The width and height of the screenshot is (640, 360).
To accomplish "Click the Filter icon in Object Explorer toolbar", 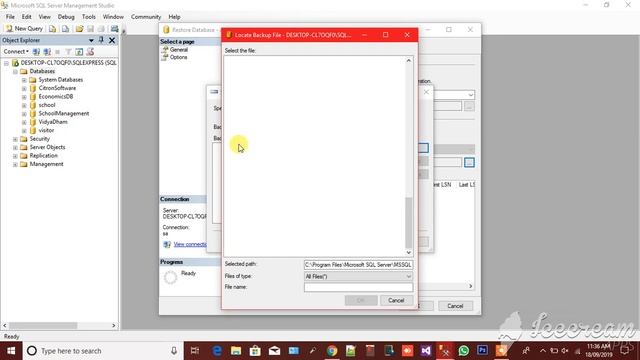I will [x=68, y=51].
